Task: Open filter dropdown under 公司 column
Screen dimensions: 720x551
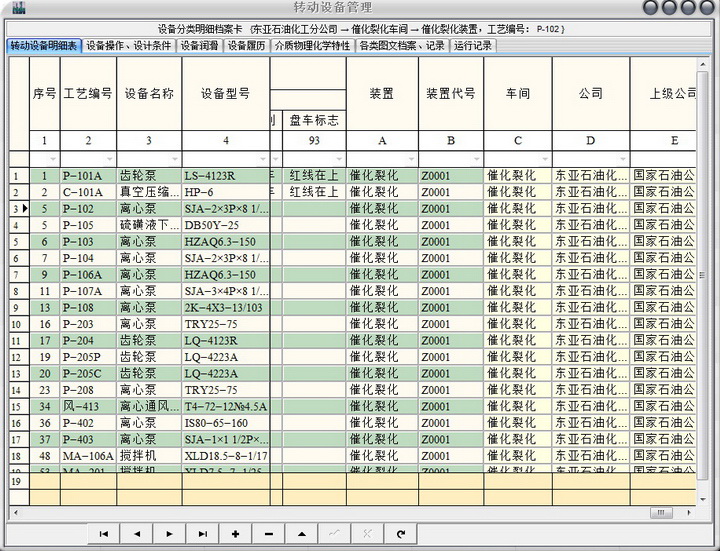Action: point(621,159)
